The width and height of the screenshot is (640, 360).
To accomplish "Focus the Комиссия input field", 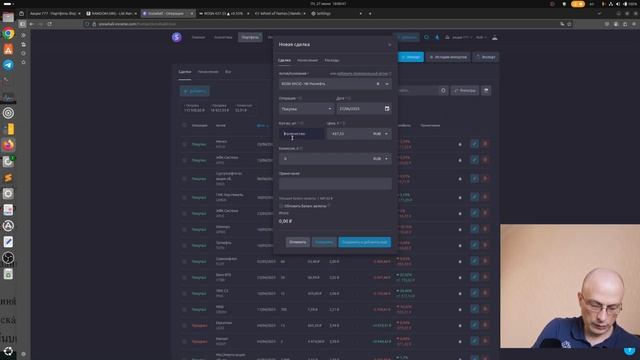I will pyautogui.click(x=325, y=158).
